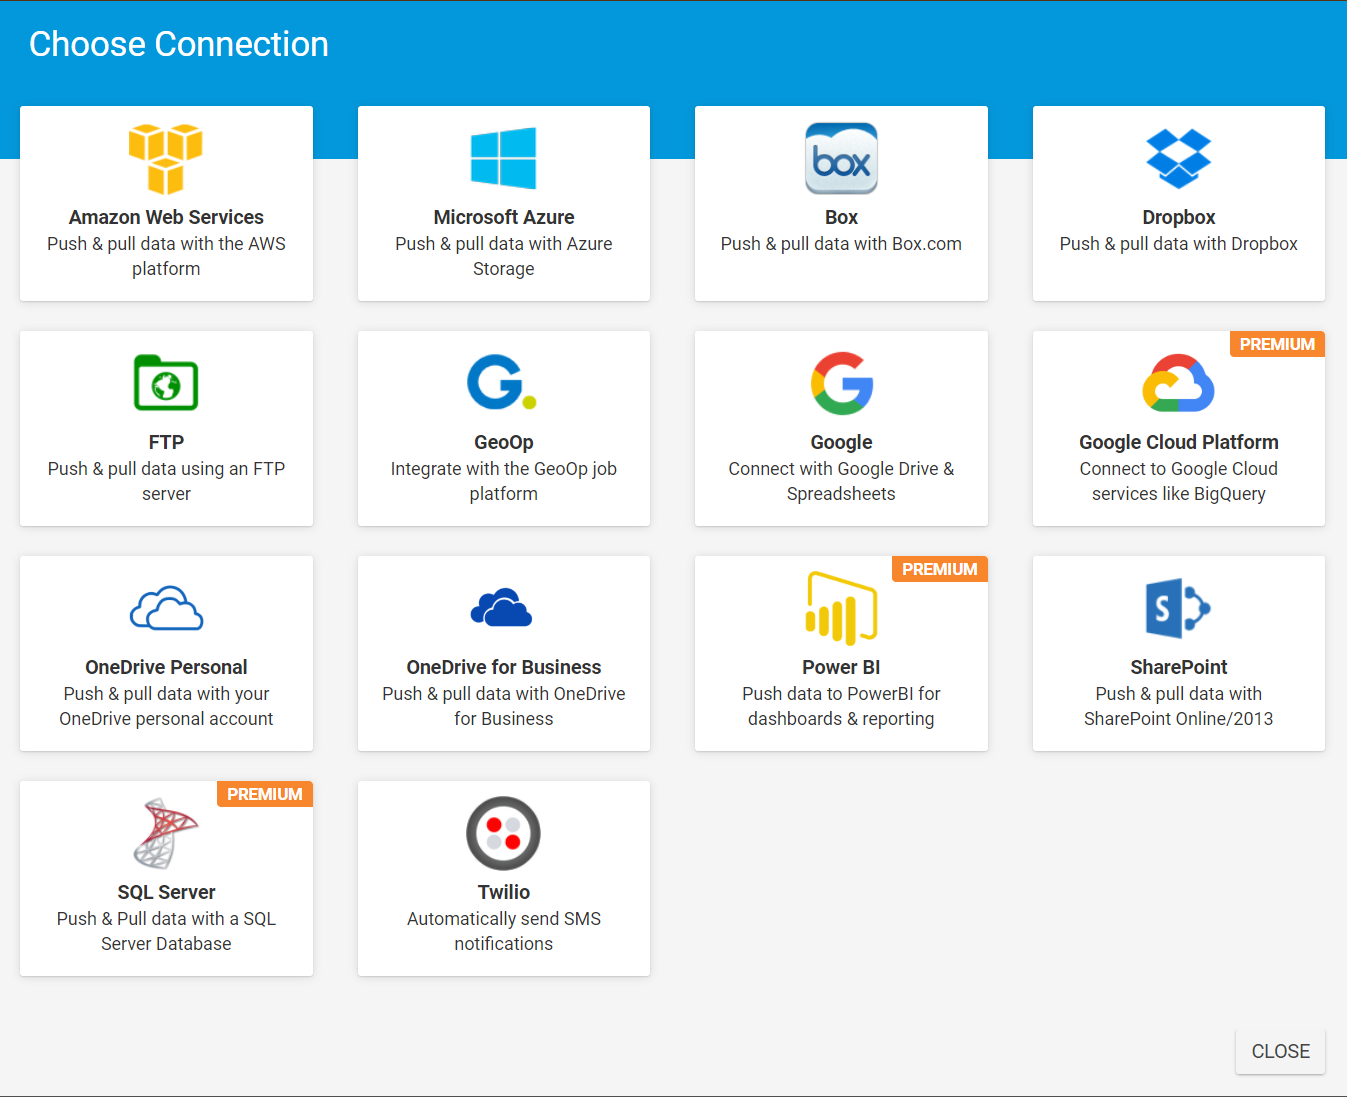The image size is (1347, 1097).
Task: Click 'Push & pull data with your OneDrive personal account'
Action: (x=166, y=706)
